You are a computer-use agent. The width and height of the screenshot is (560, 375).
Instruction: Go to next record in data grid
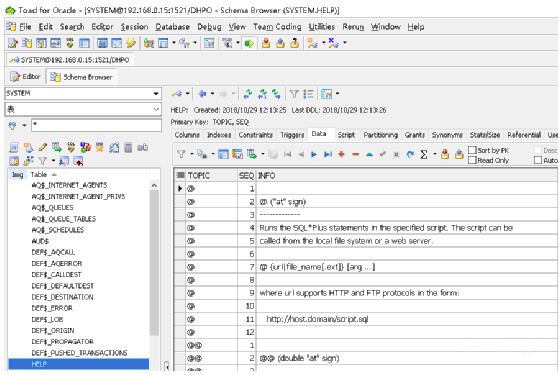(314, 154)
